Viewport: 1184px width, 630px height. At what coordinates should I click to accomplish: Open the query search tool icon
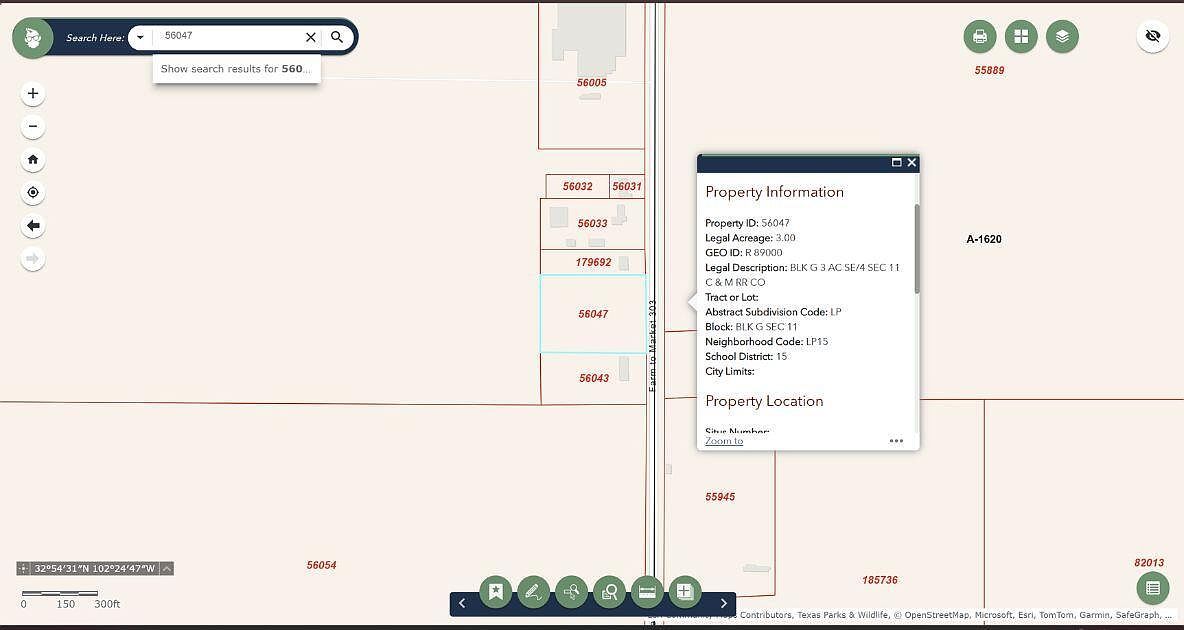(572, 592)
